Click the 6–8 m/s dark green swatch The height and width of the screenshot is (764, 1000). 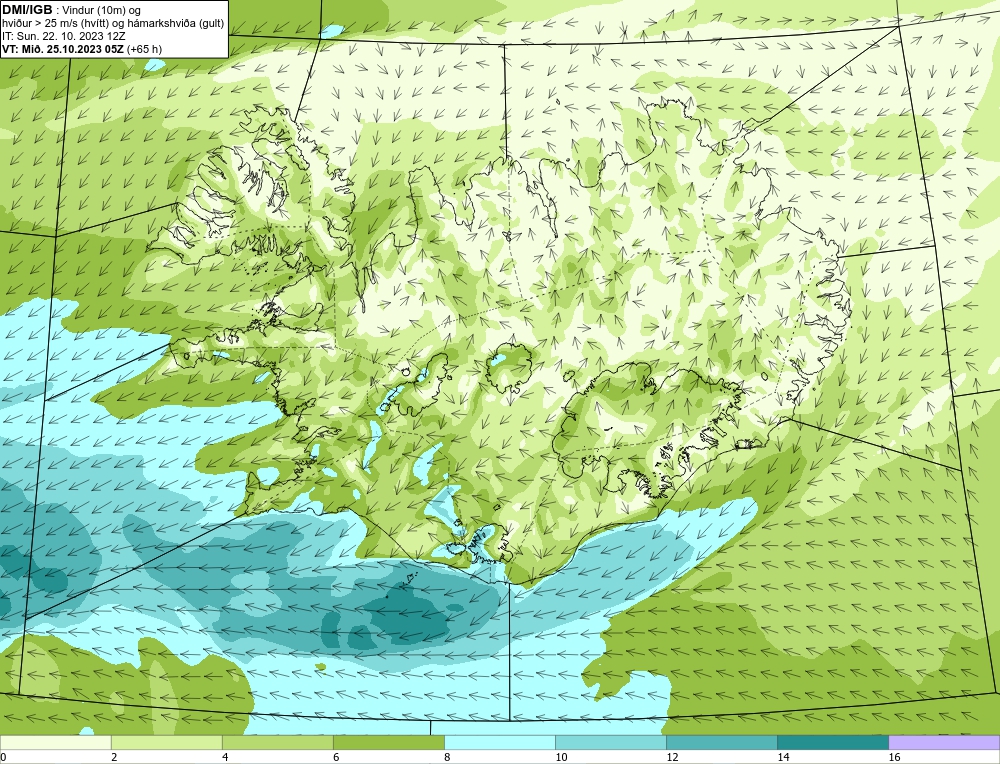(388, 742)
